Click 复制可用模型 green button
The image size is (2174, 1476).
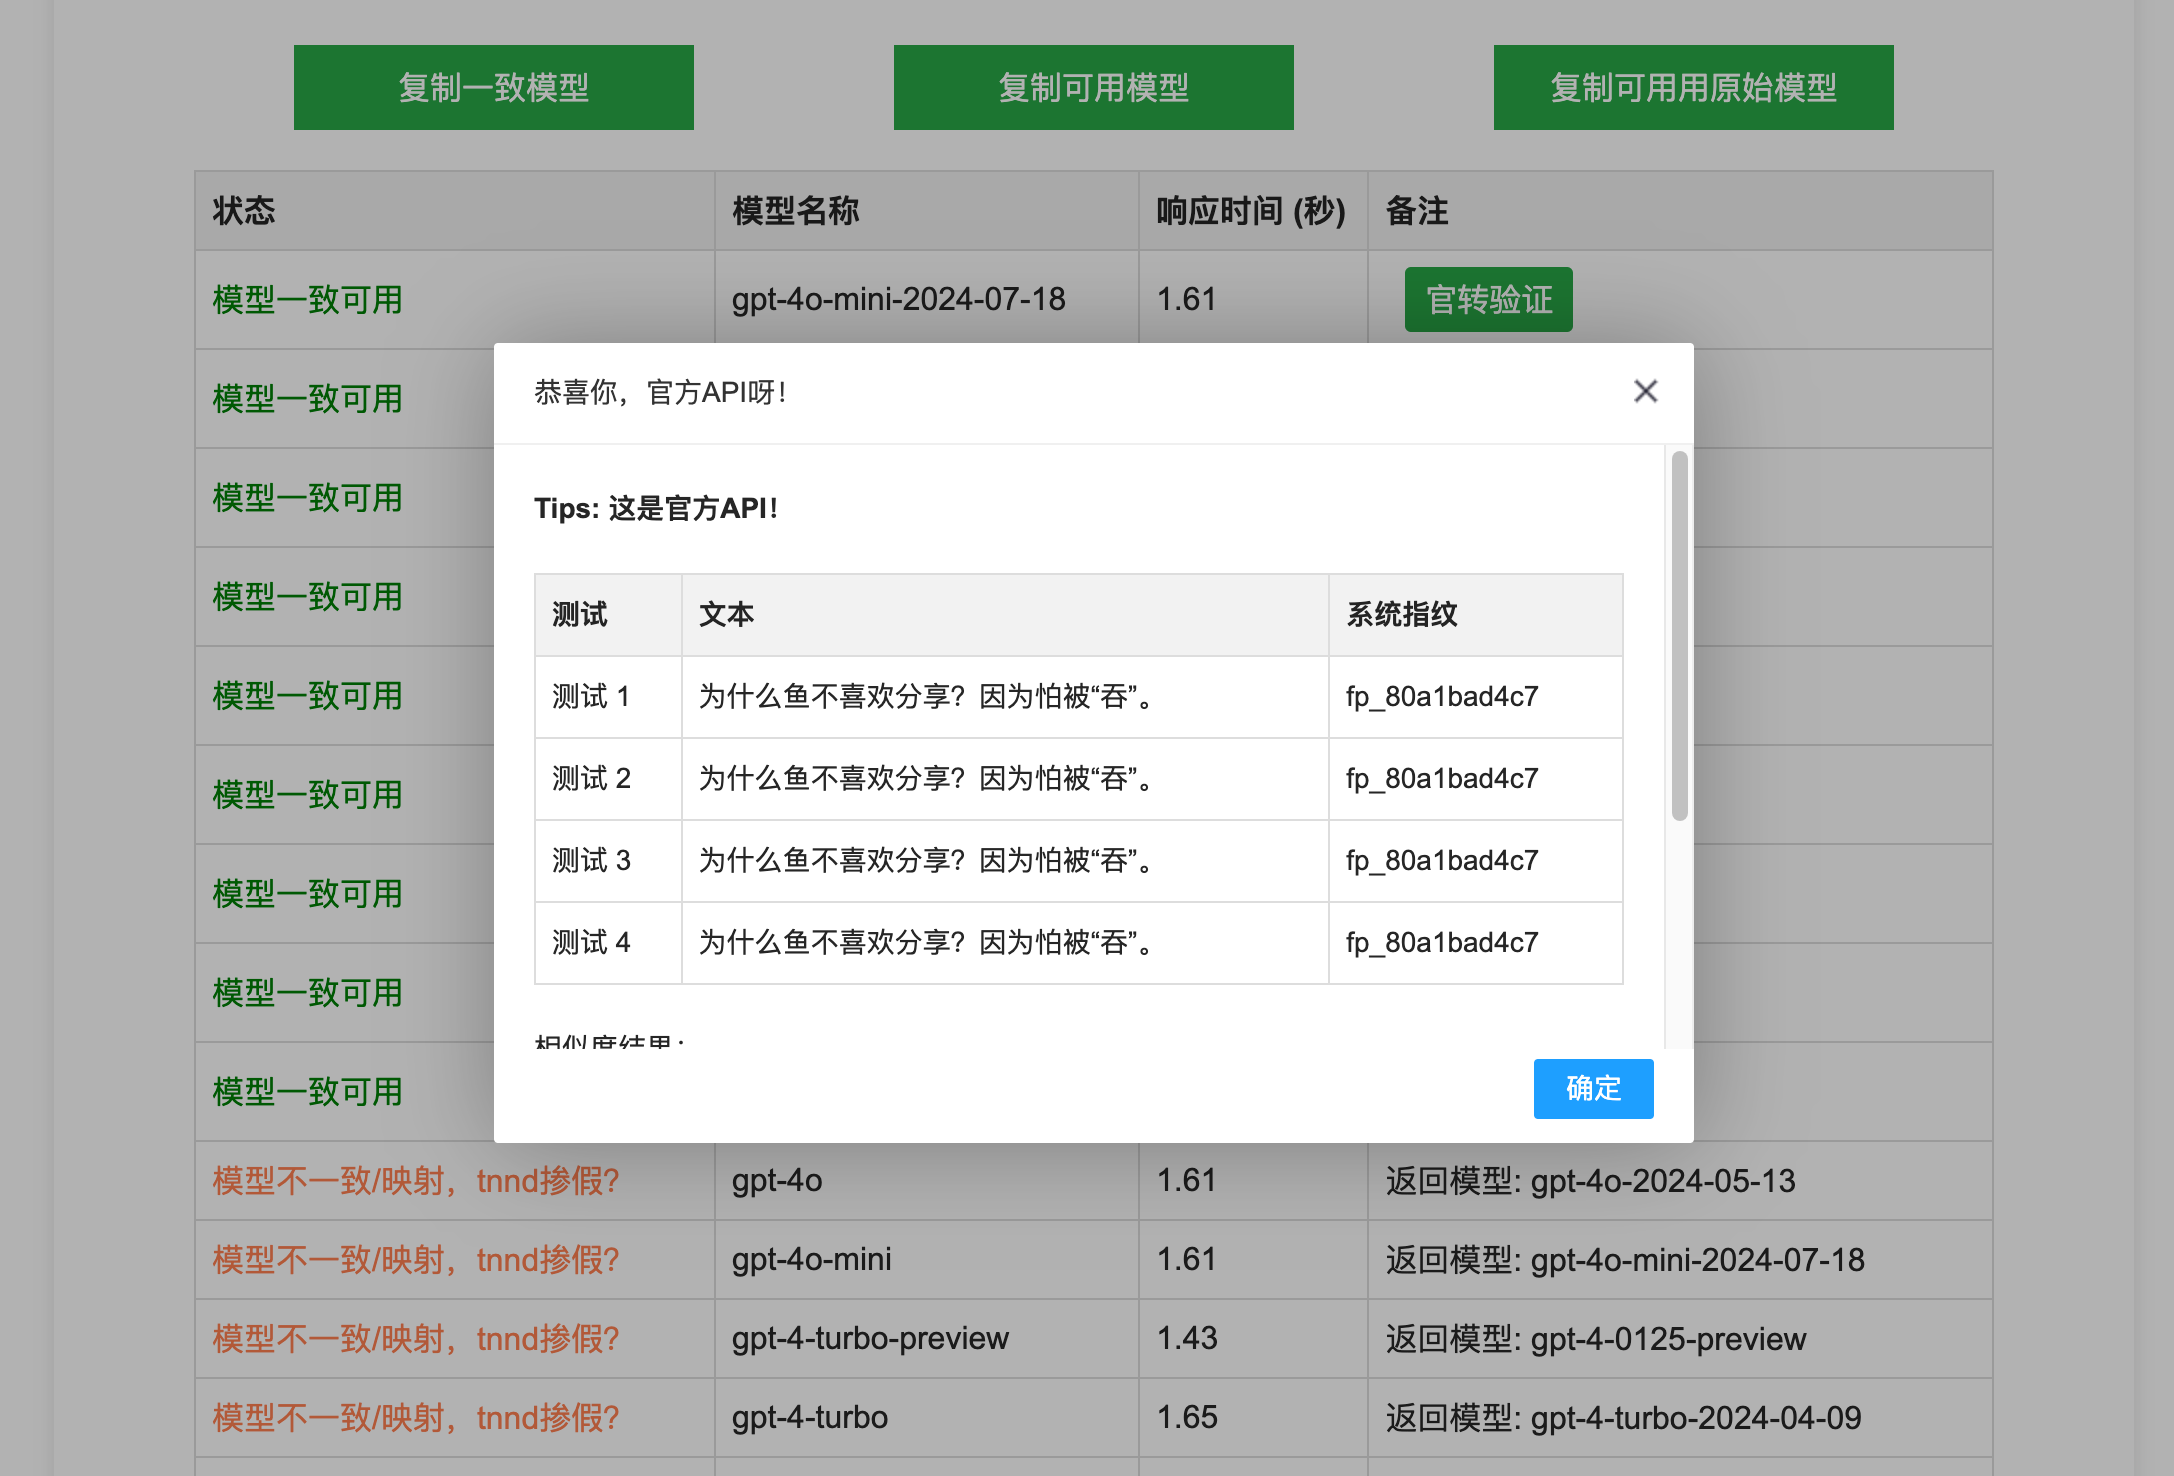(1094, 87)
